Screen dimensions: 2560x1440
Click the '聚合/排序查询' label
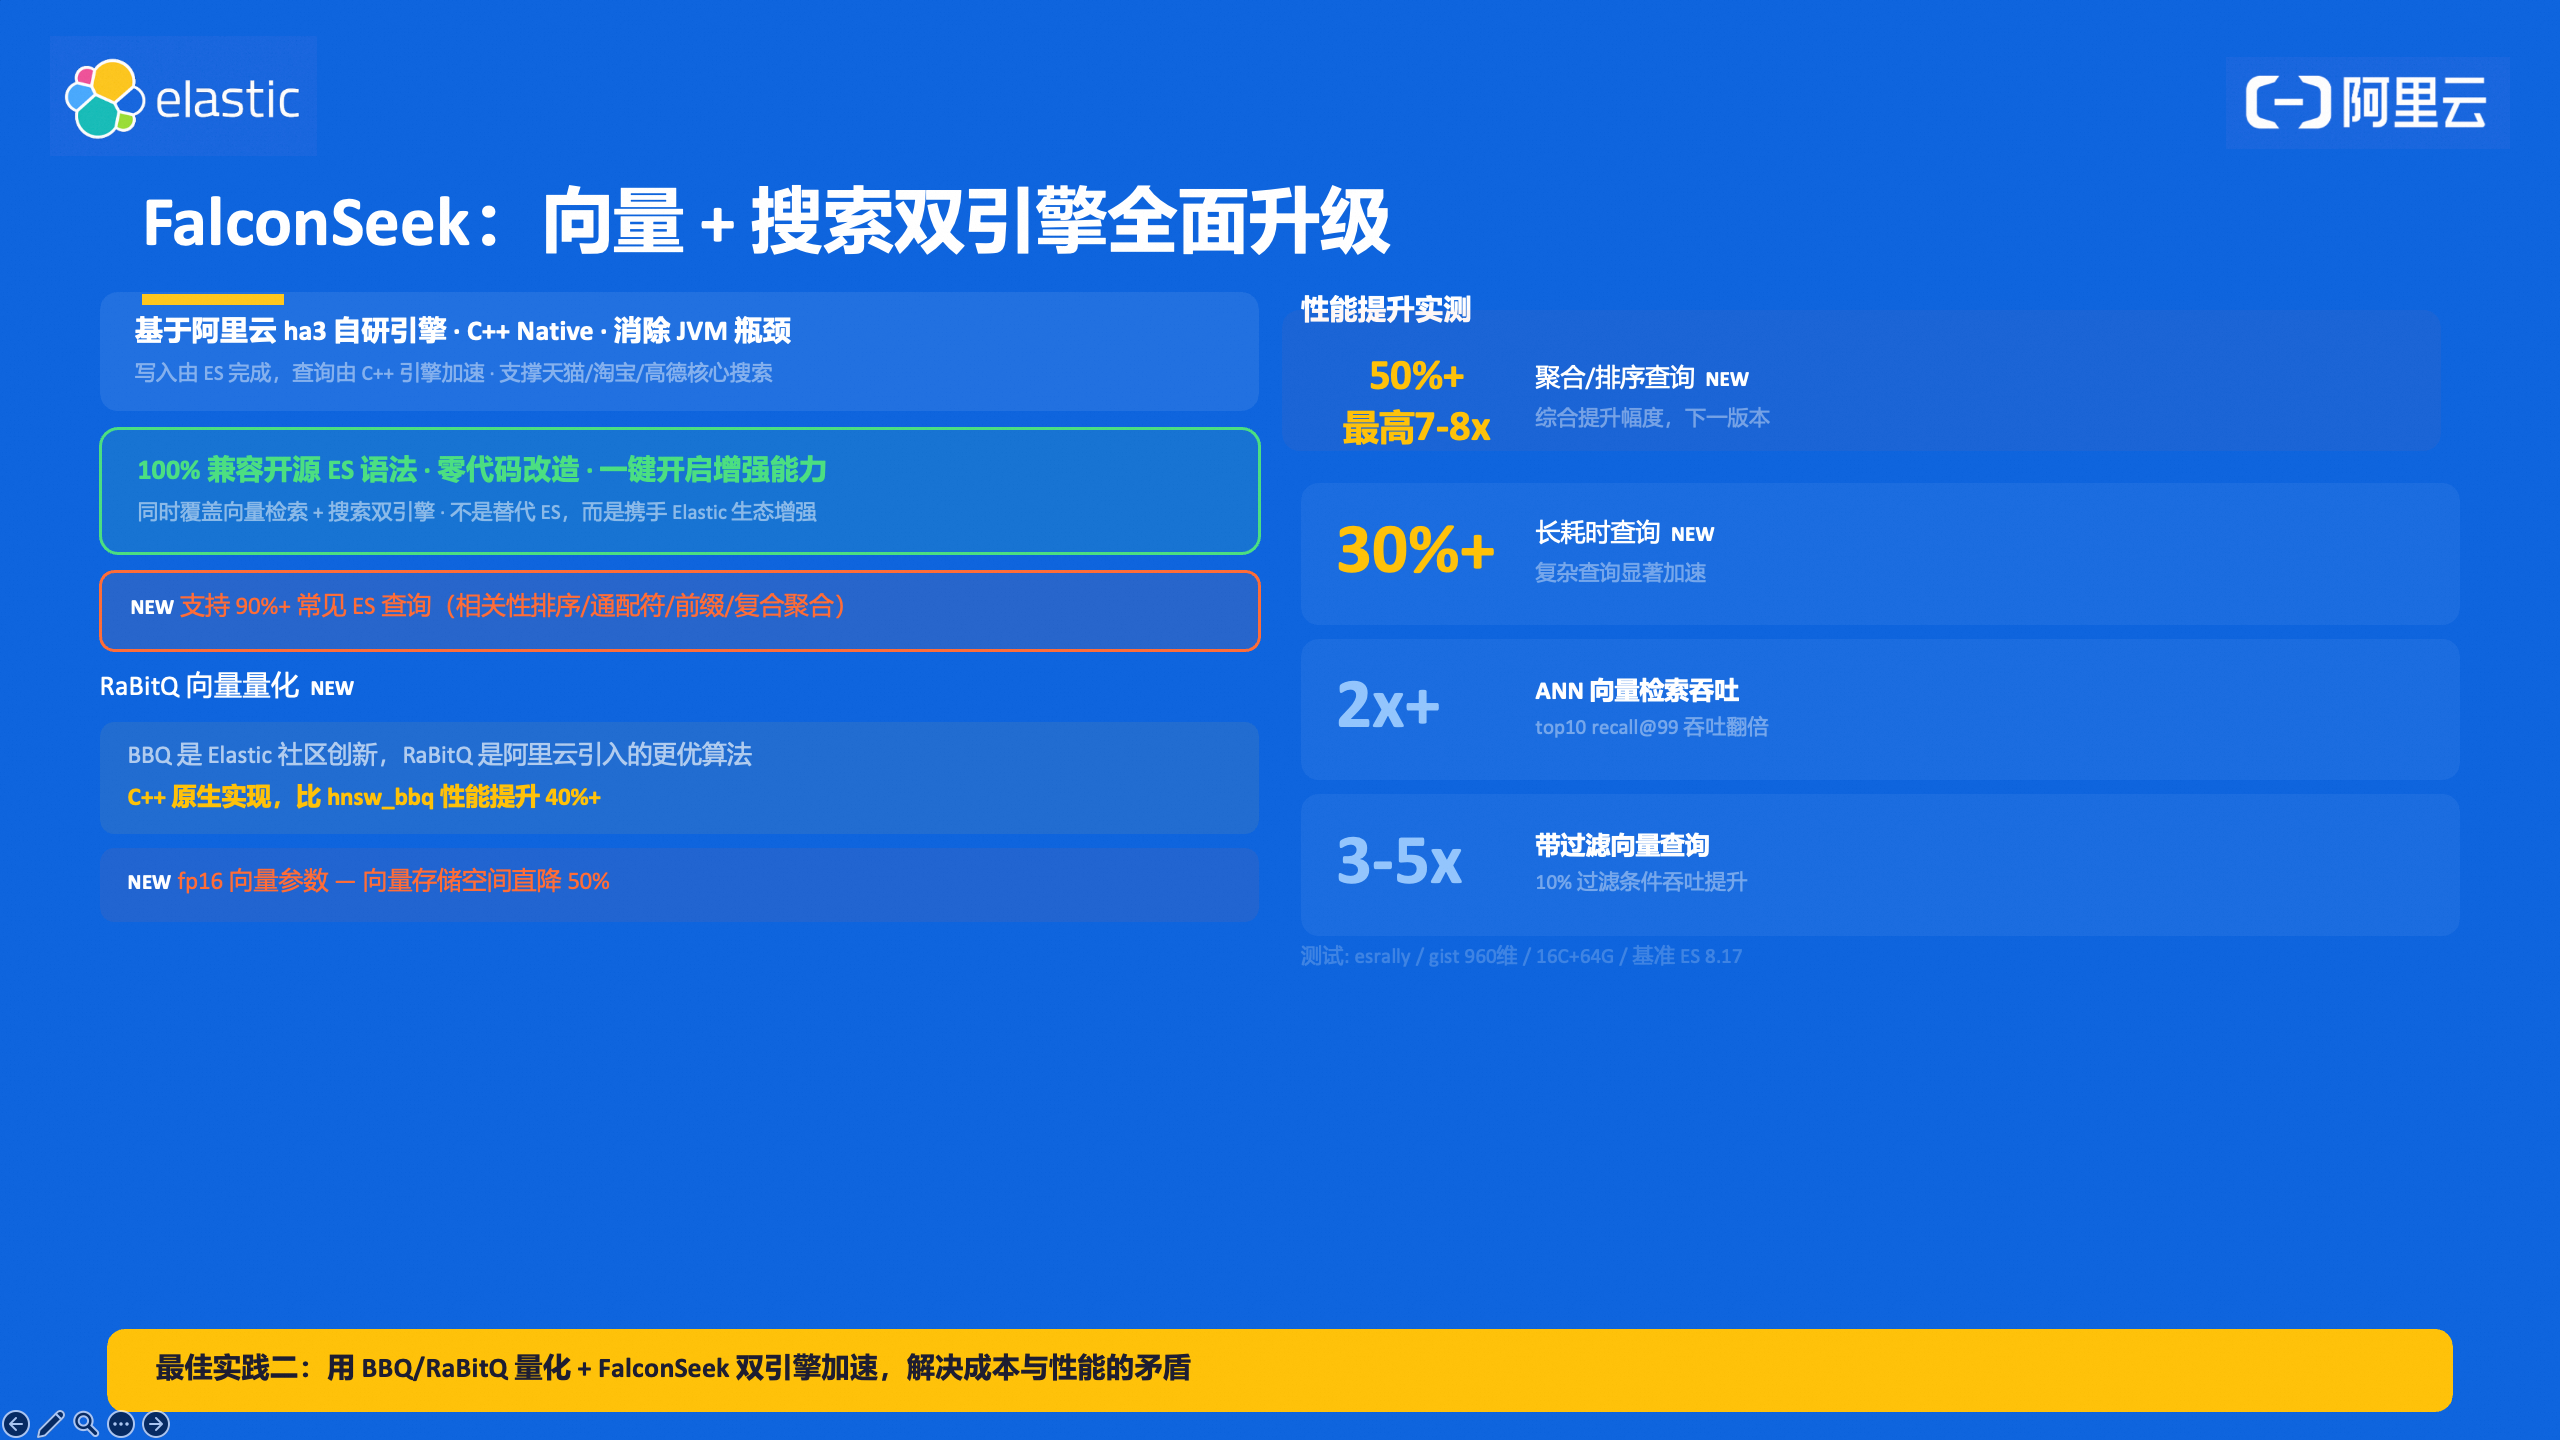click(x=1614, y=378)
